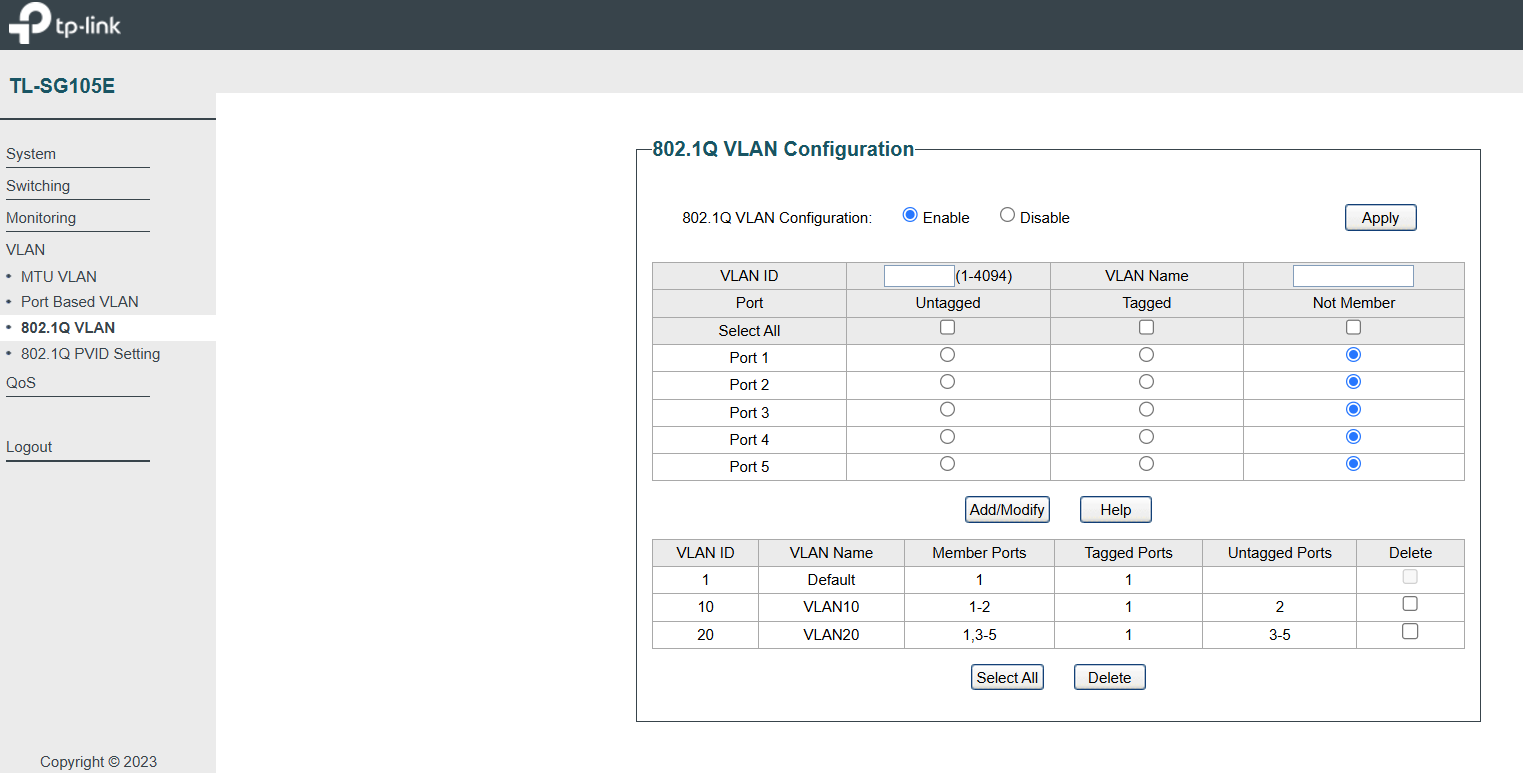Click the Apply button
Screen dimensions: 1523x773
(x=1381, y=218)
